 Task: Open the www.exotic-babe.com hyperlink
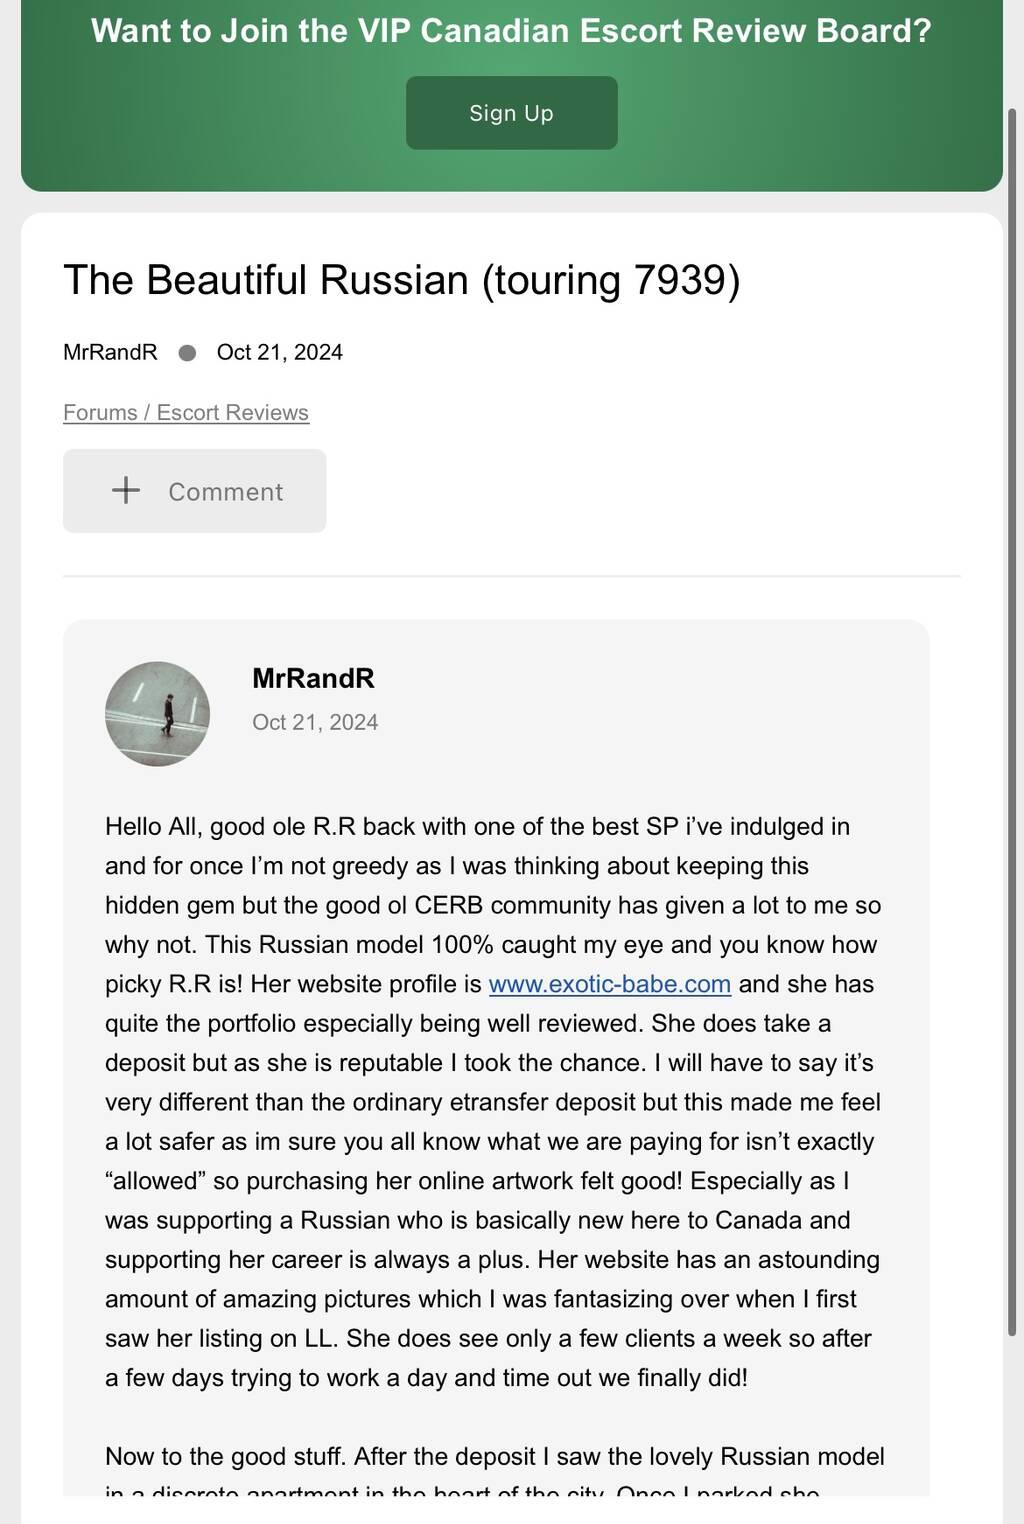609,984
